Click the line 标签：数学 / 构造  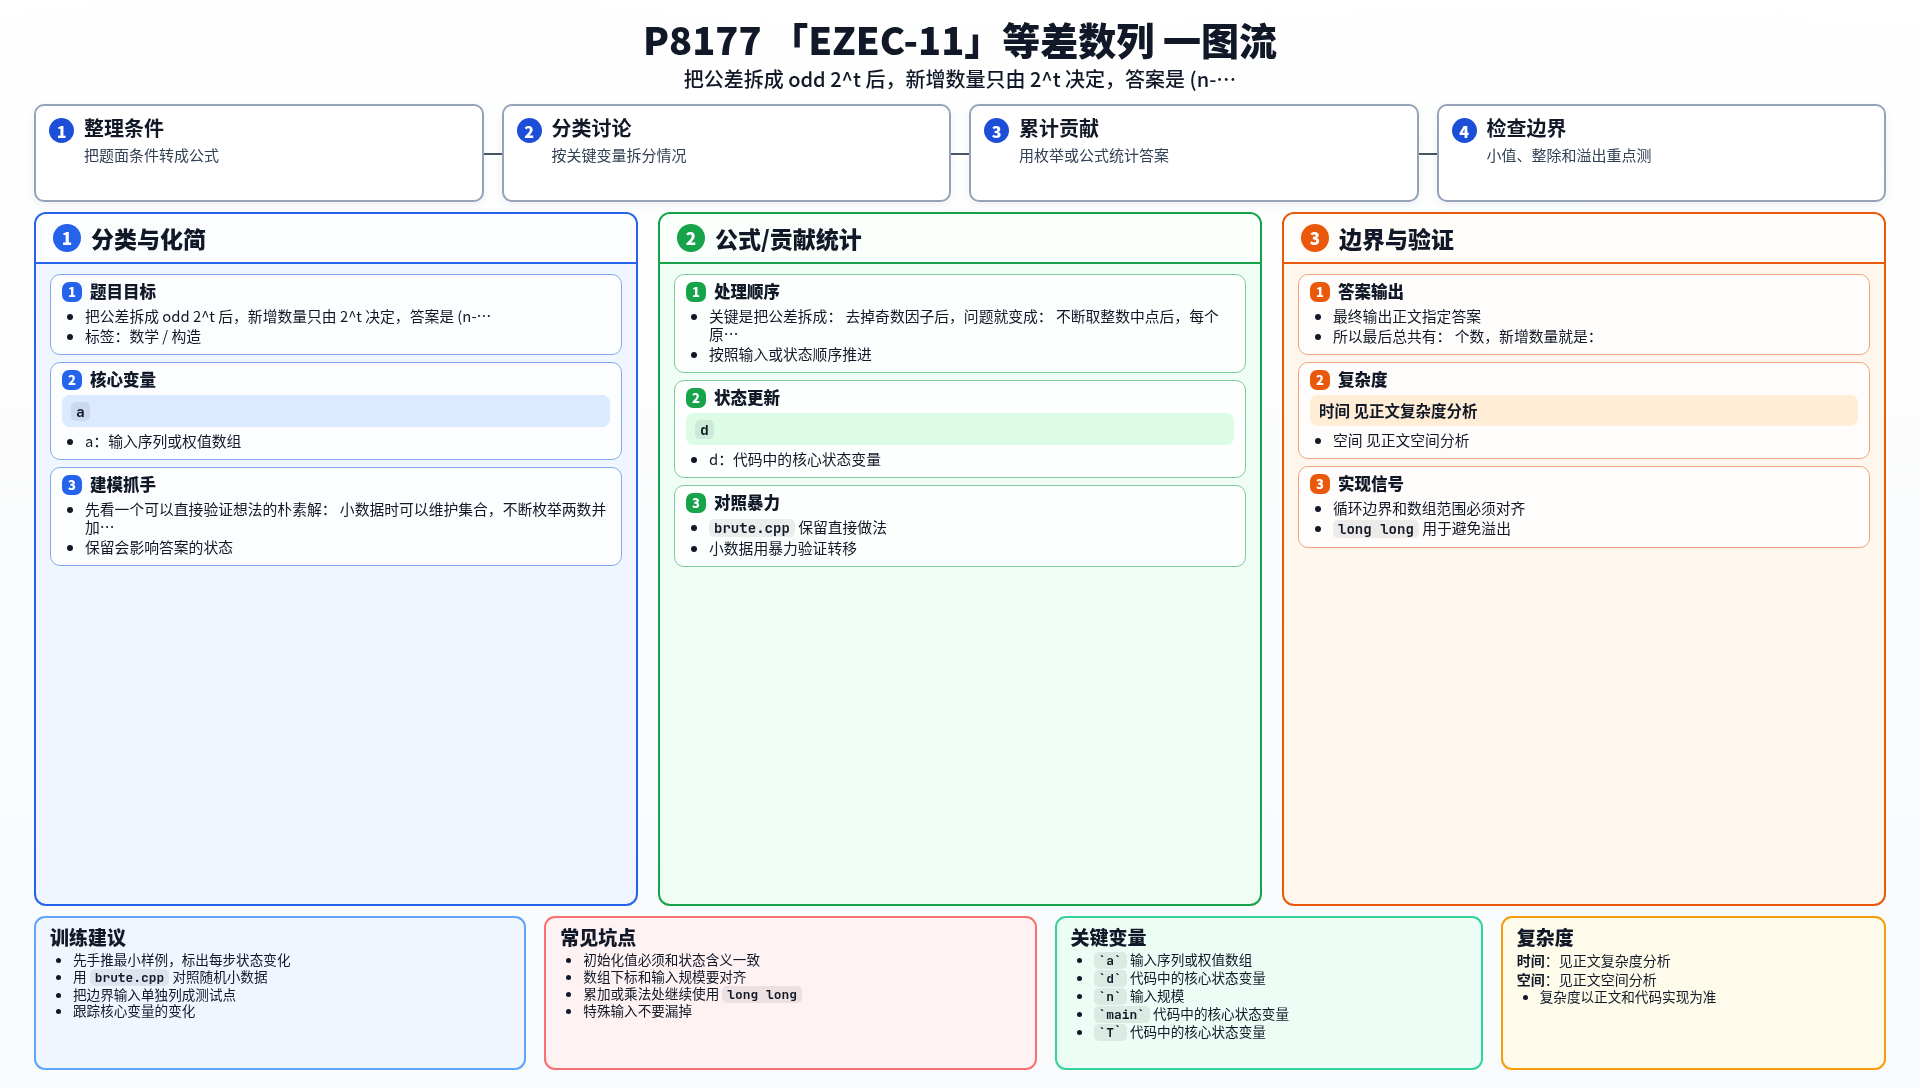point(143,337)
